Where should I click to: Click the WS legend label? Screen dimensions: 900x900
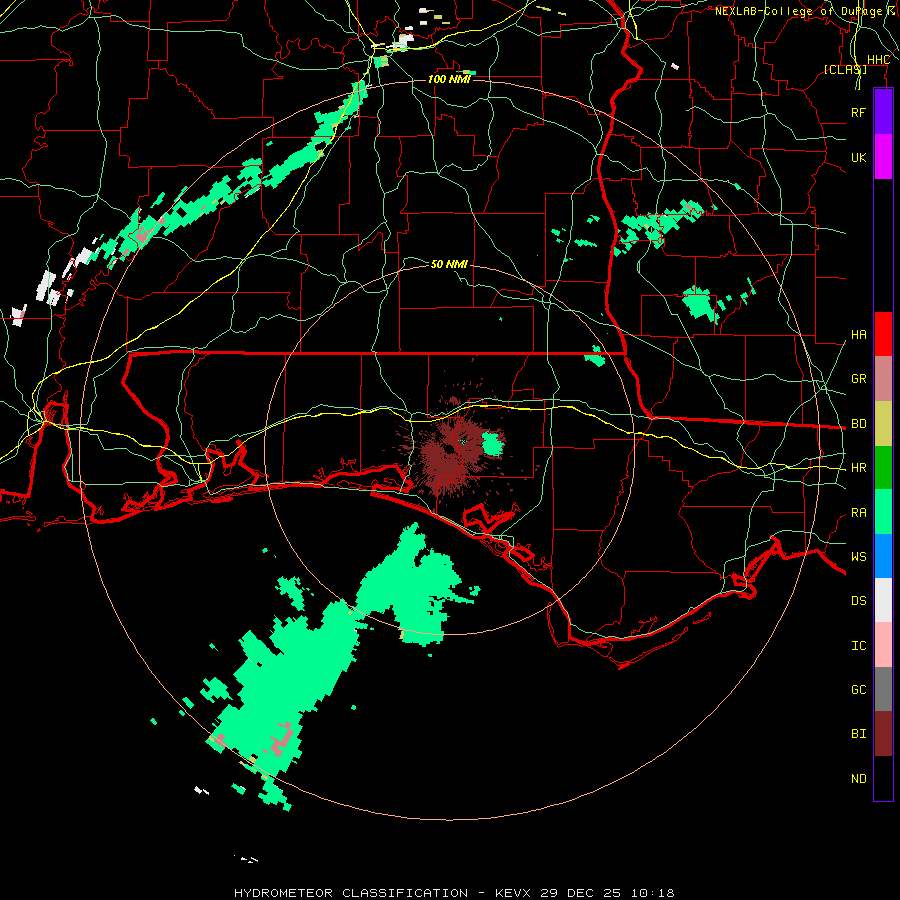858,556
